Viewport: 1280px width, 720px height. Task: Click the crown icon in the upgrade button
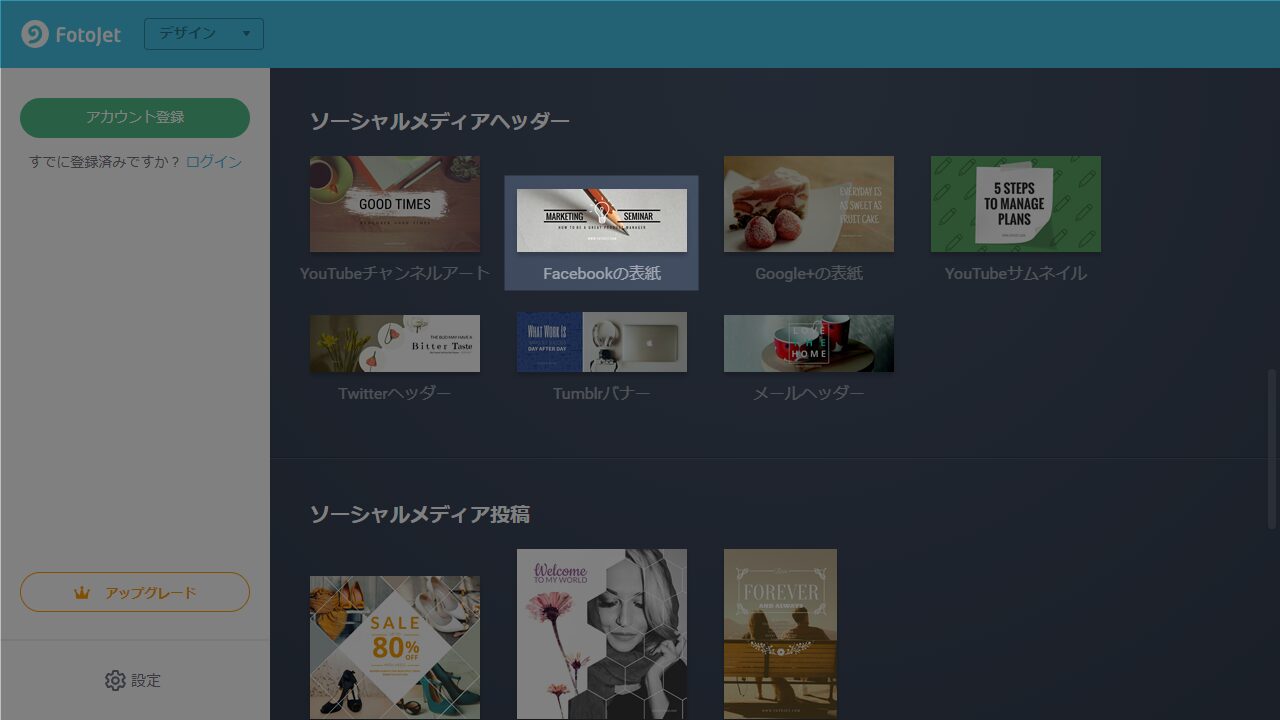[x=82, y=593]
